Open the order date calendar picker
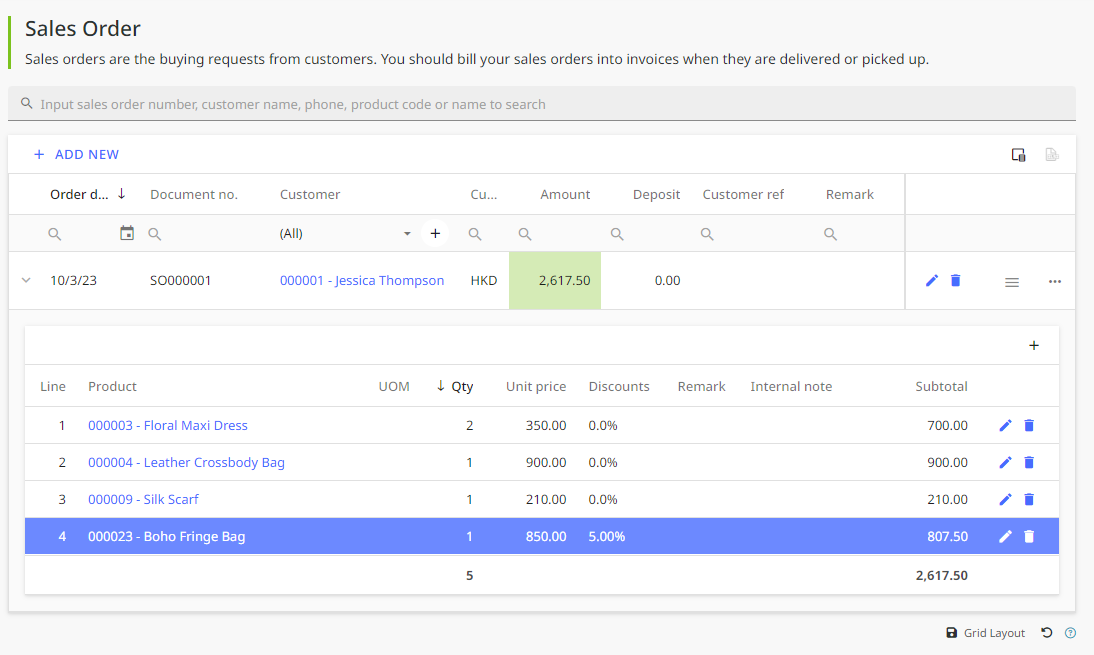1094x655 pixels. coord(127,233)
